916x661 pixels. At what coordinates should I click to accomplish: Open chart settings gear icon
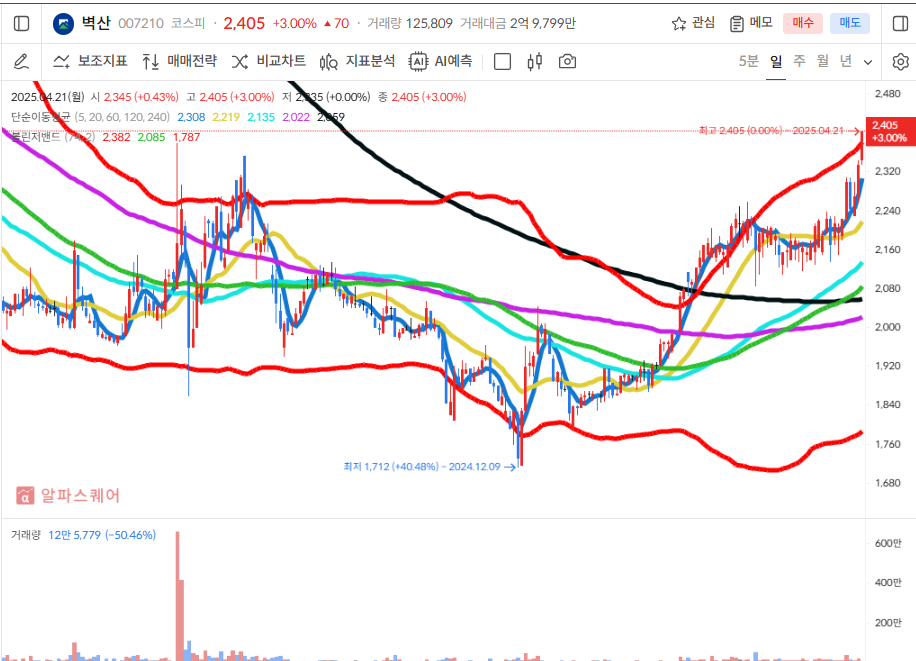[899, 62]
